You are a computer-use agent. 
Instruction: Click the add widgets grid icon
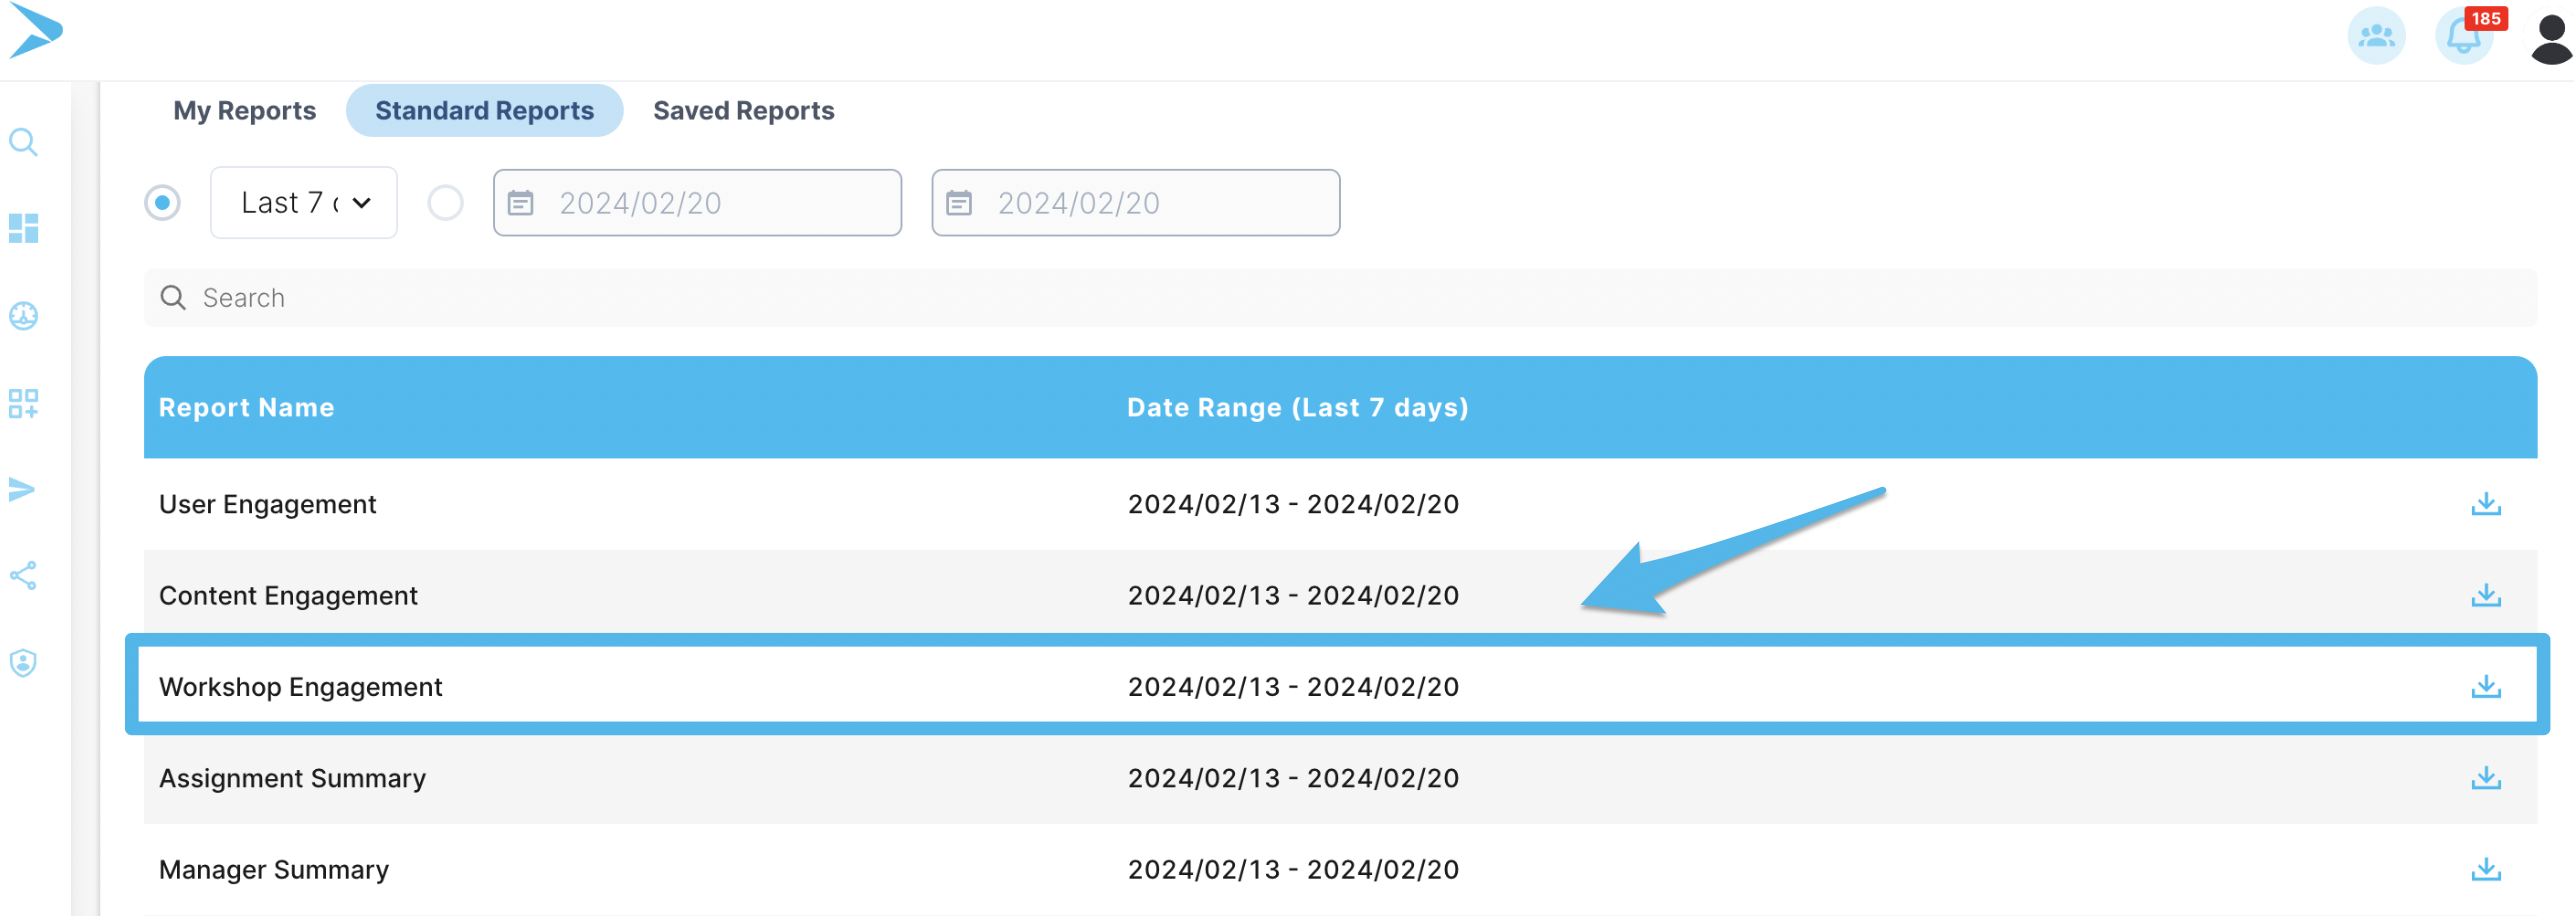coord(23,403)
